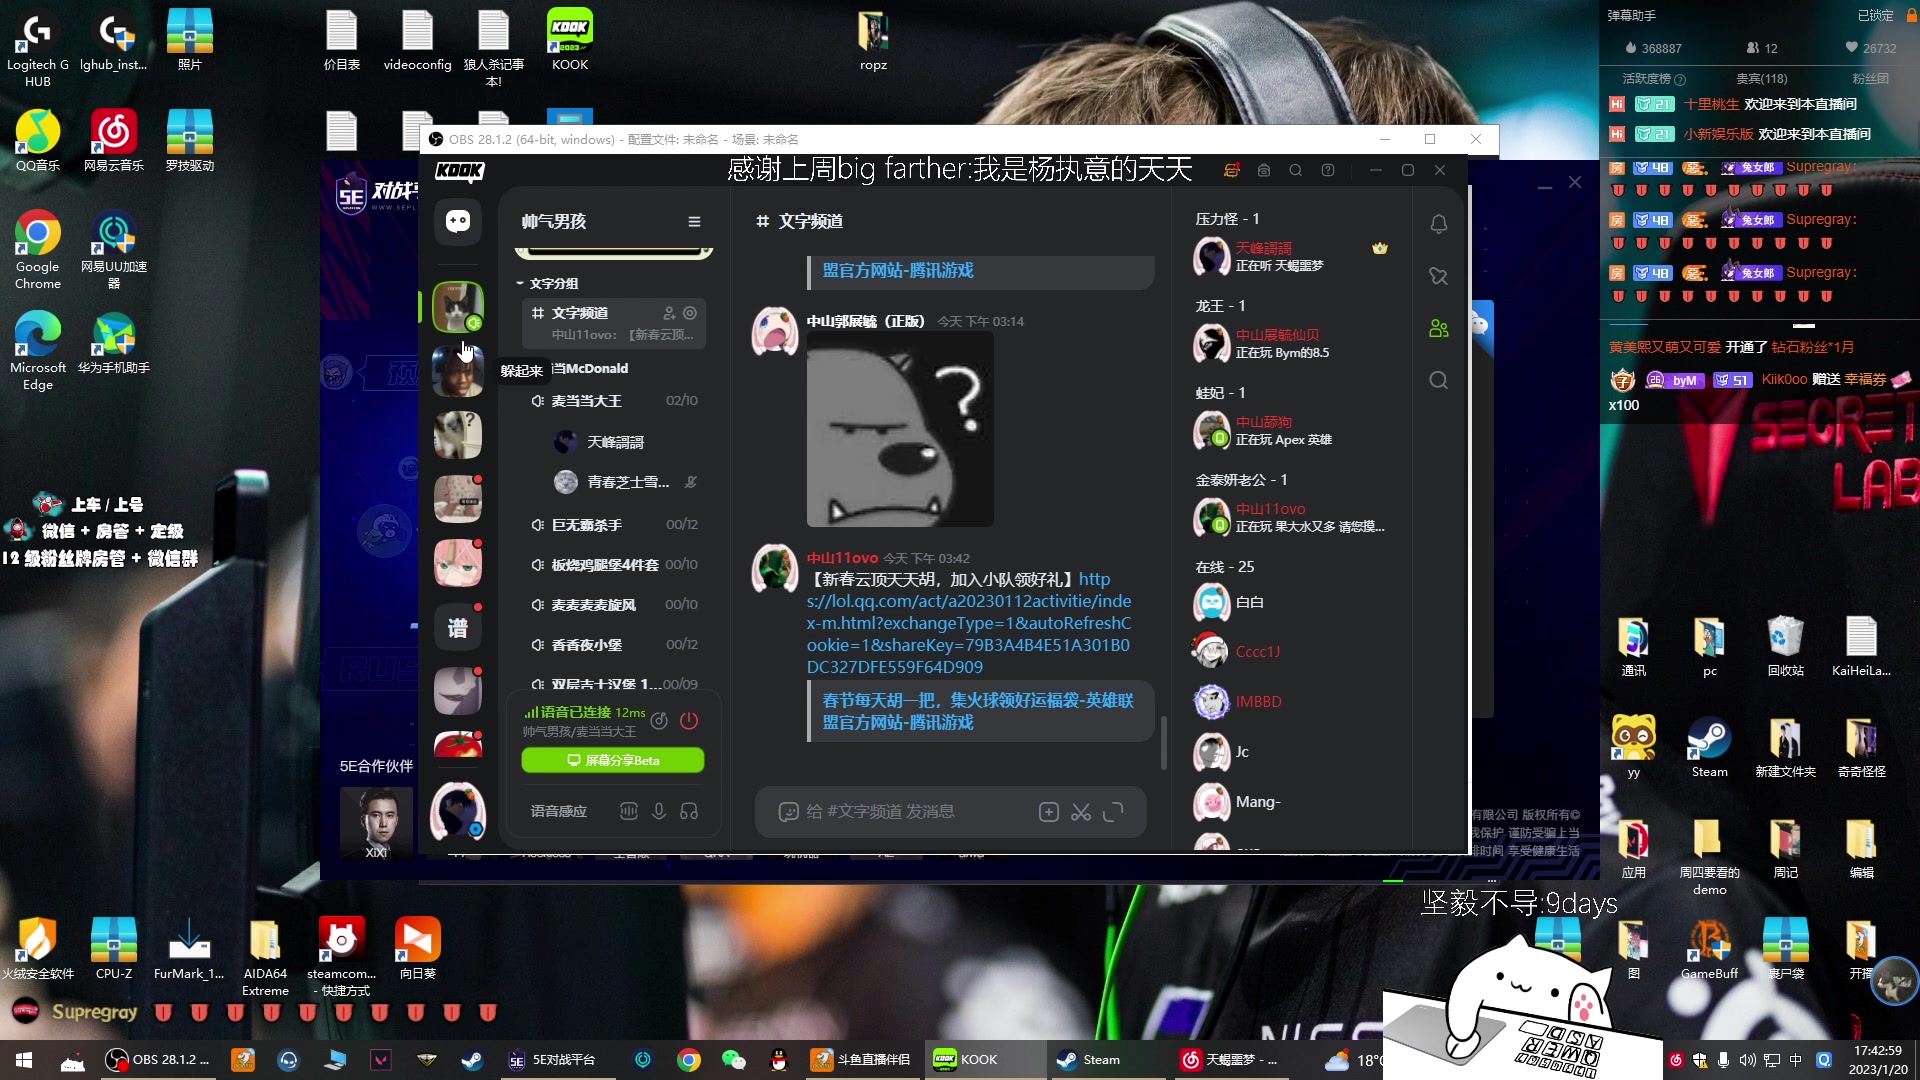Viewport: 1920px width, 1080px height.
Task: Open 中山郭展毓 (正版) avatar profile
Action: [775, 332]
